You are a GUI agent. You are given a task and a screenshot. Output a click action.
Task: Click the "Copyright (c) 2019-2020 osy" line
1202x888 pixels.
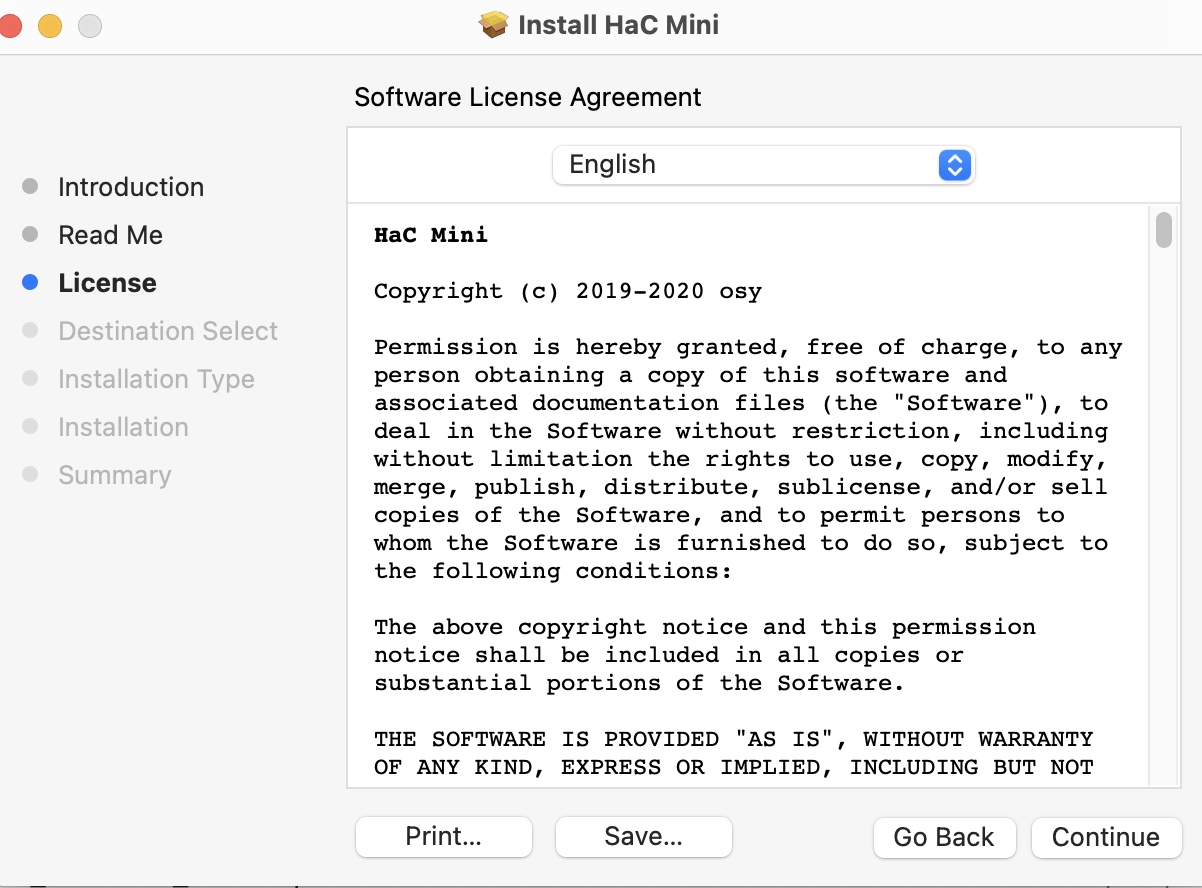point(568,292)
